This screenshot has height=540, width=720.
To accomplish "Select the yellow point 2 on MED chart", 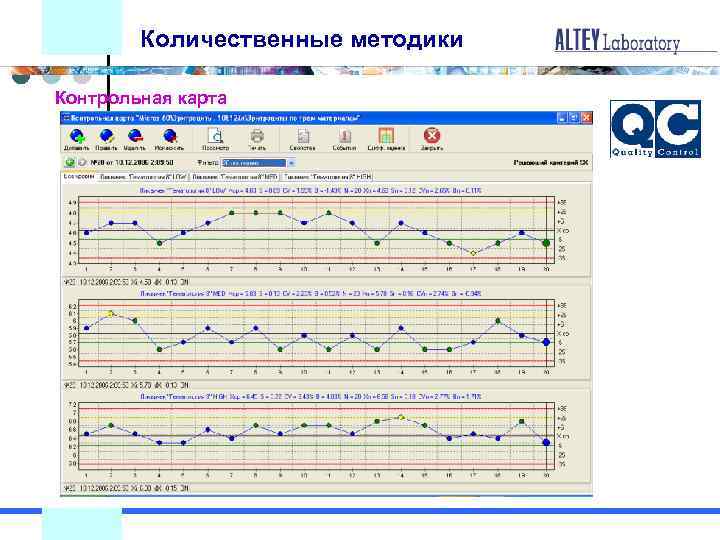I will click(x=111, y=314).
